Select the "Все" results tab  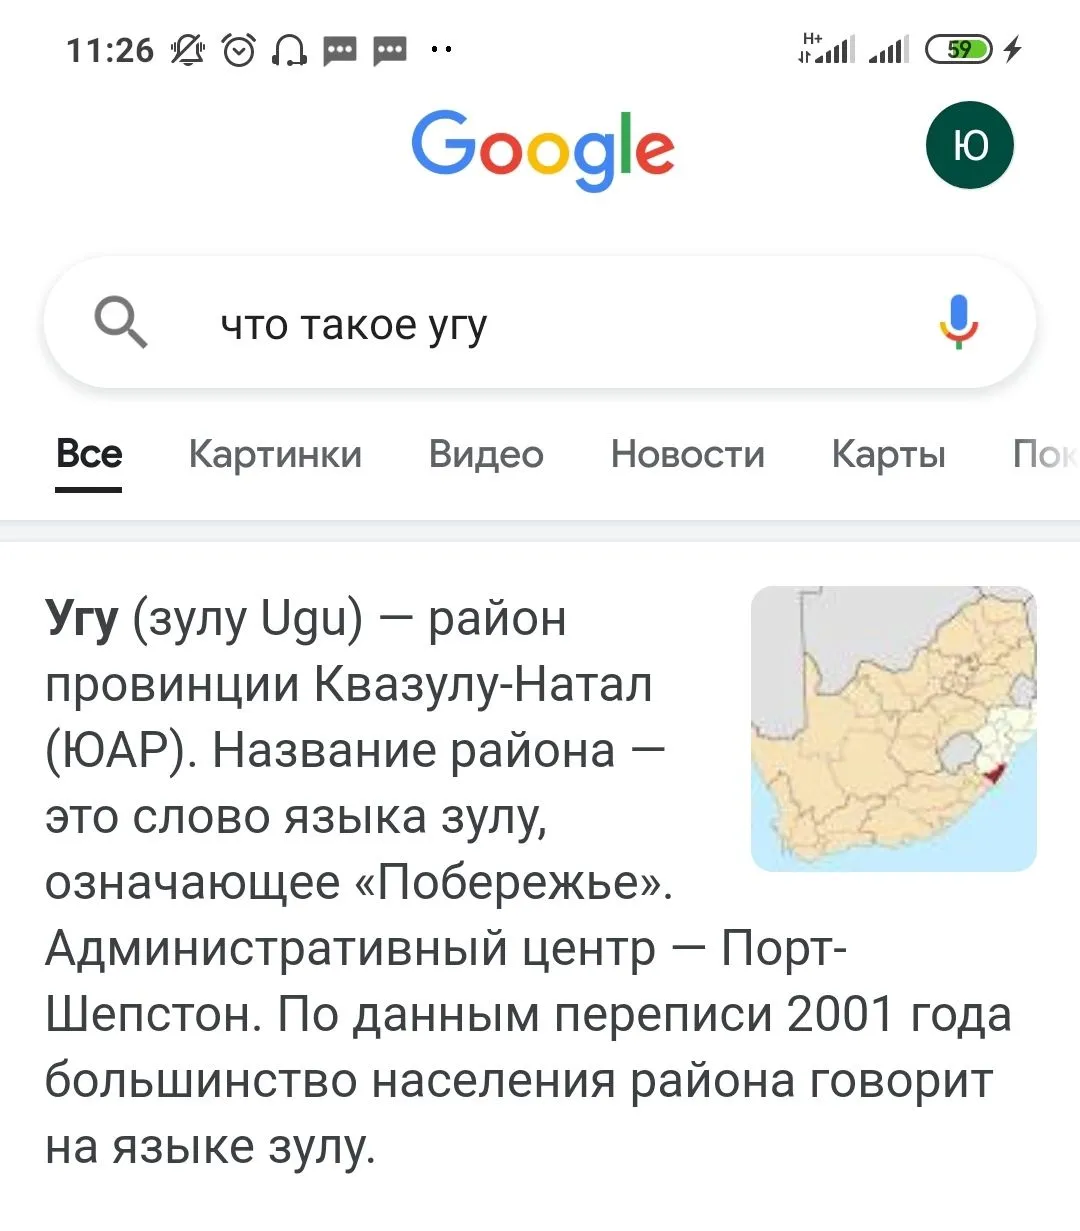[89, 455]
